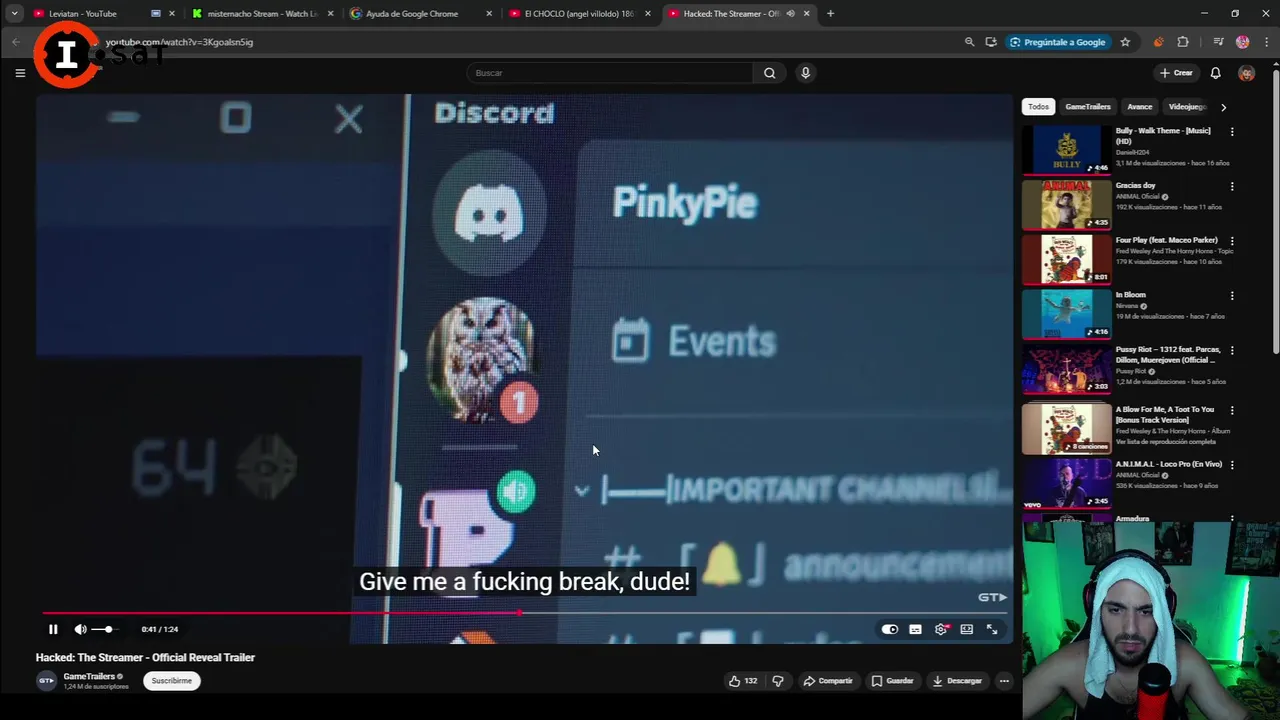Show more filter chips with the arrow
The height and width of the screenshot is (720, 1280).
[1223, 106]
